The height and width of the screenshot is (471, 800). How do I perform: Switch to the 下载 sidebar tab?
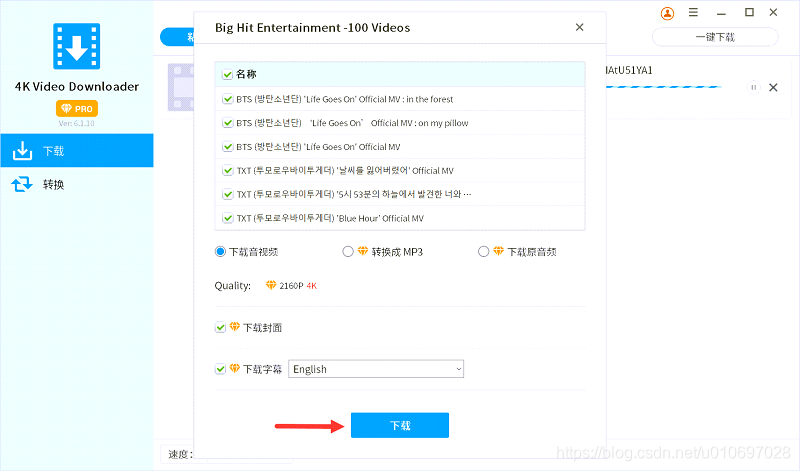click(77, 151)
